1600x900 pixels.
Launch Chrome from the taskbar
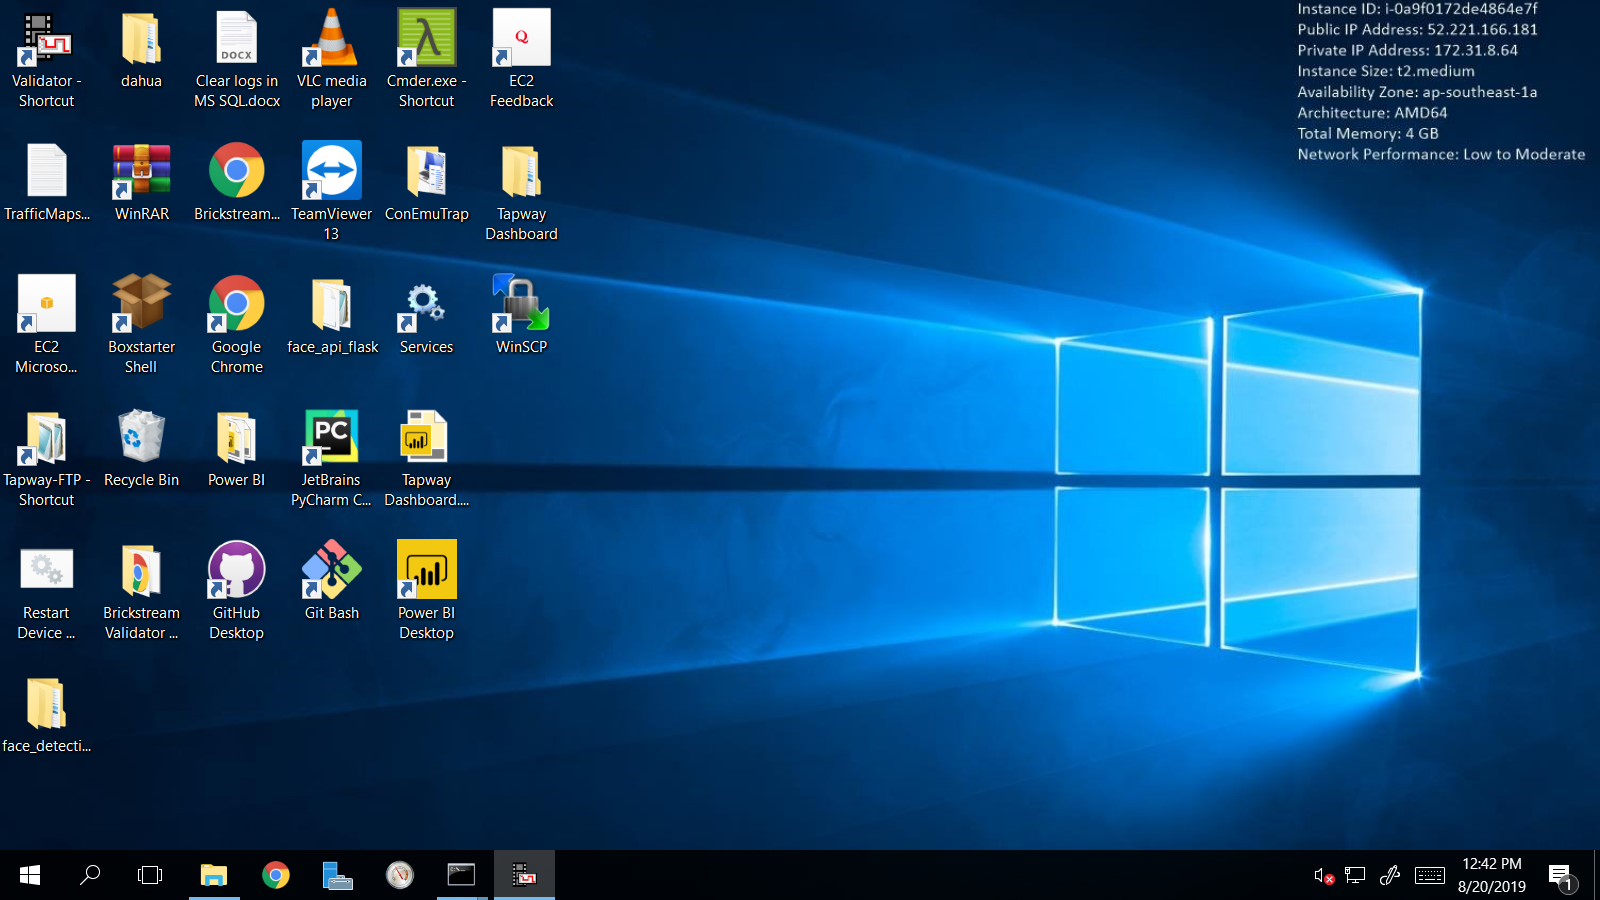click(276, 875)
